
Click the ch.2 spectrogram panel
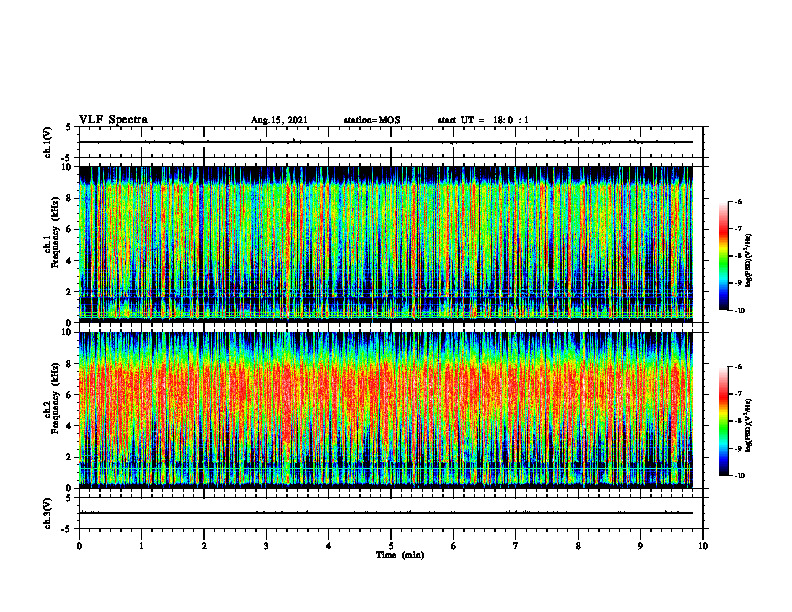(x=386, y=410)
